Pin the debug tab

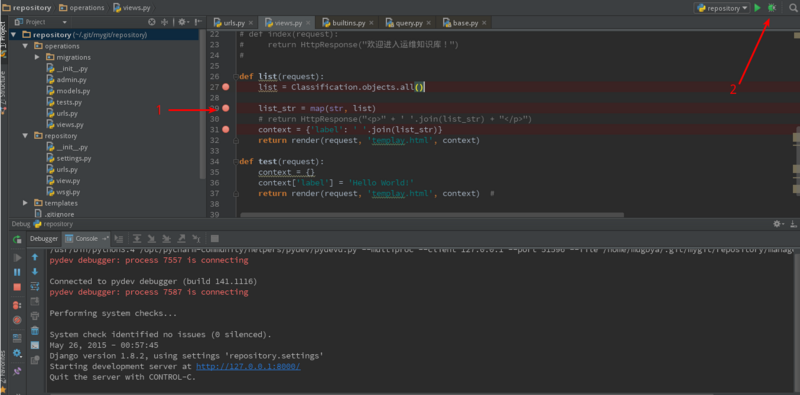(x=17, y=371)
